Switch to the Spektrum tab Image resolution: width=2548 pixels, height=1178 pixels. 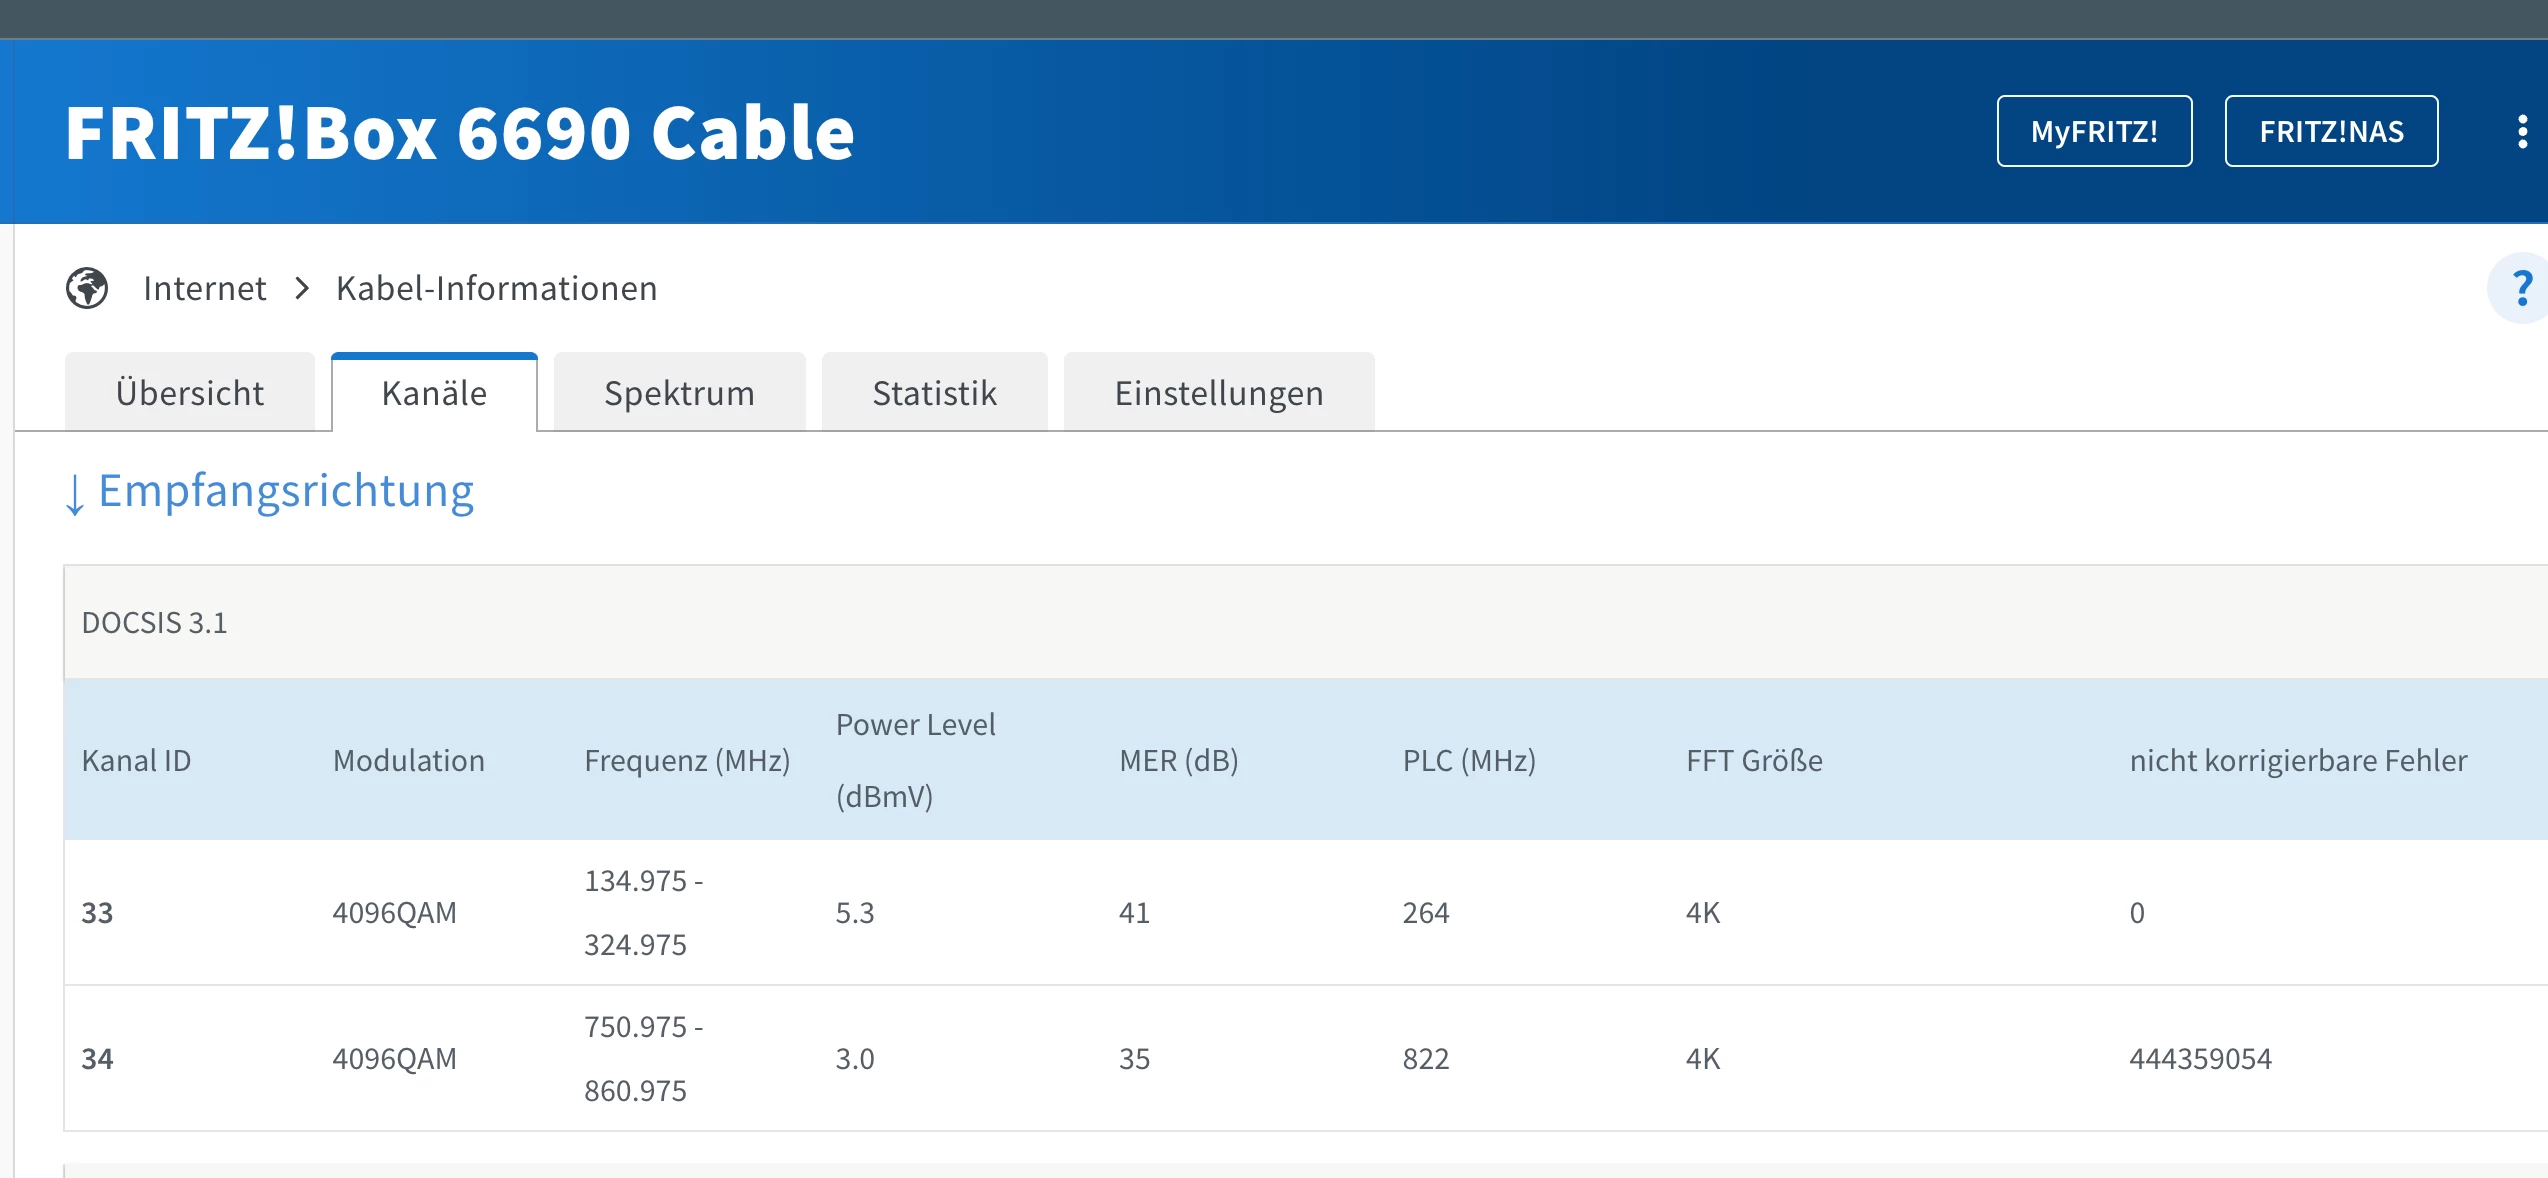[x=679, y=393]
